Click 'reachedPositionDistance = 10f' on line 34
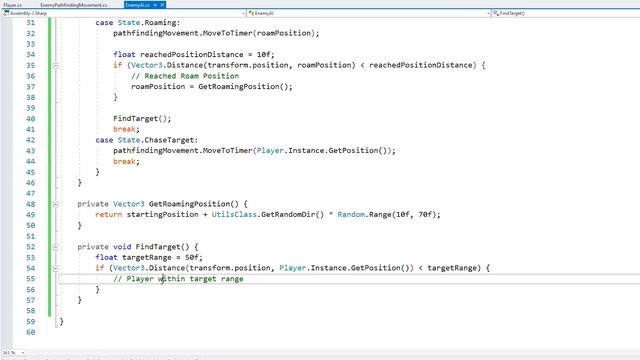The image size is (640, 360). point(205,55)
